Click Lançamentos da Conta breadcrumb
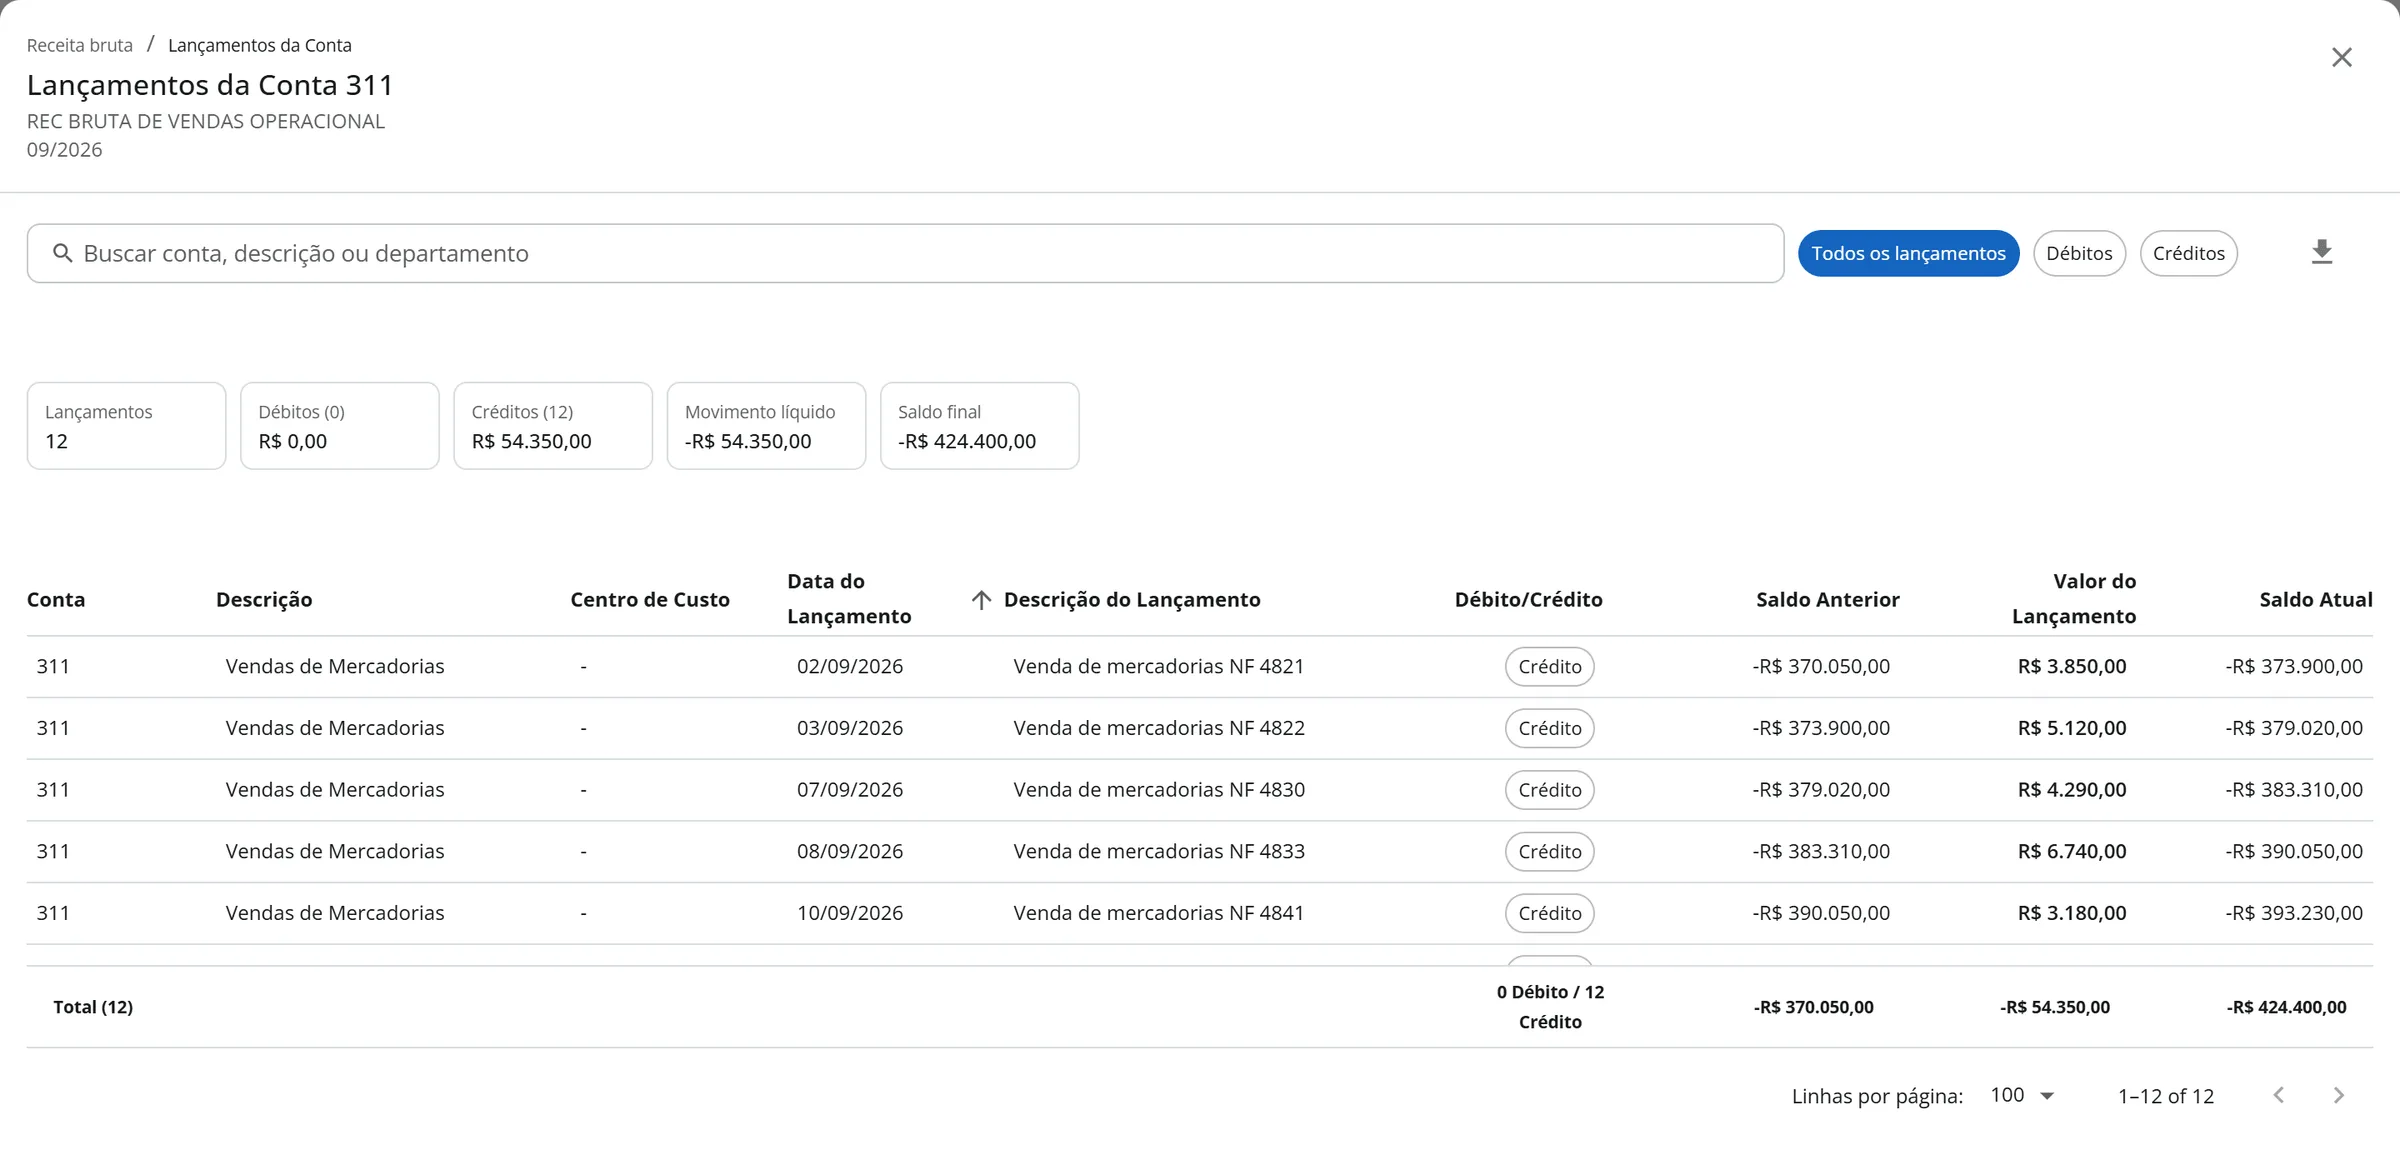Screen dimensions: 2400x1170 click(x=260, y=45)
